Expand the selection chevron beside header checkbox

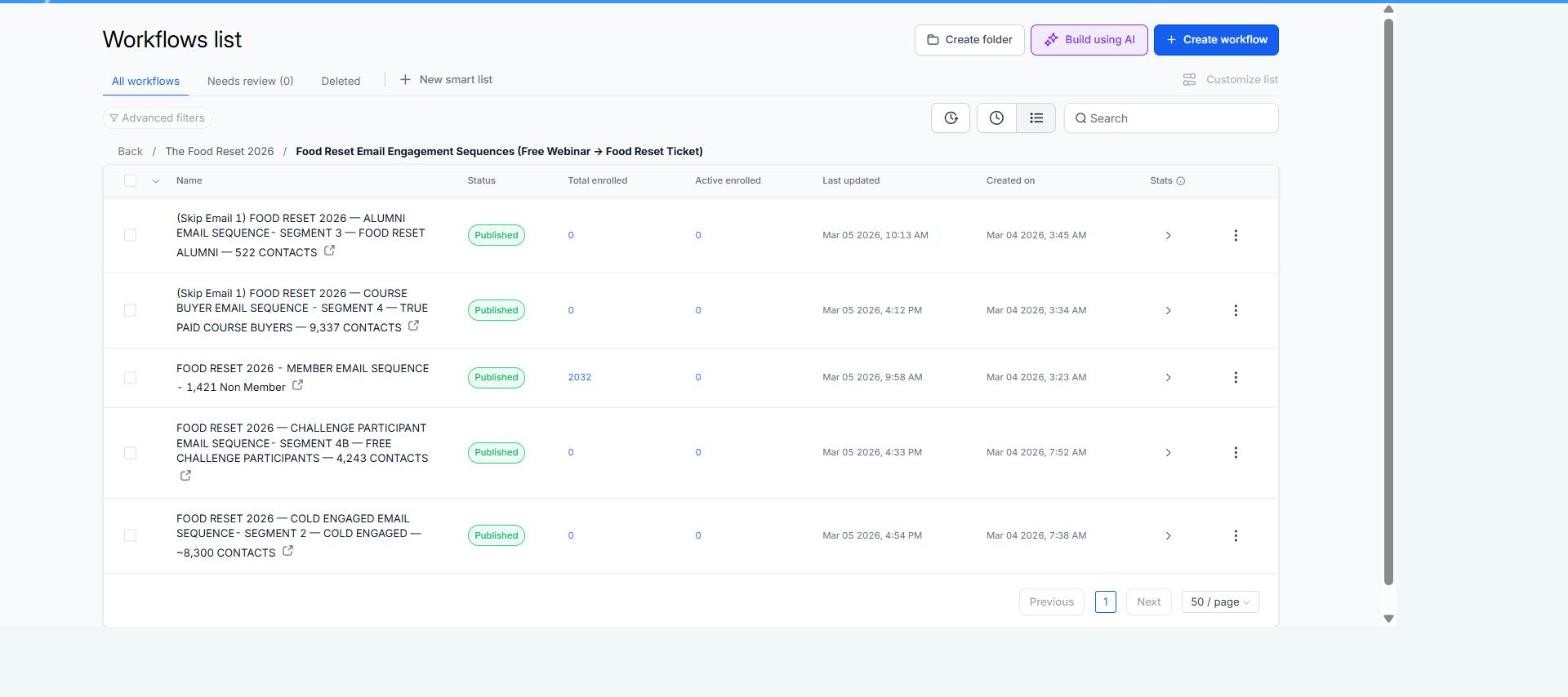coord(155,181)
